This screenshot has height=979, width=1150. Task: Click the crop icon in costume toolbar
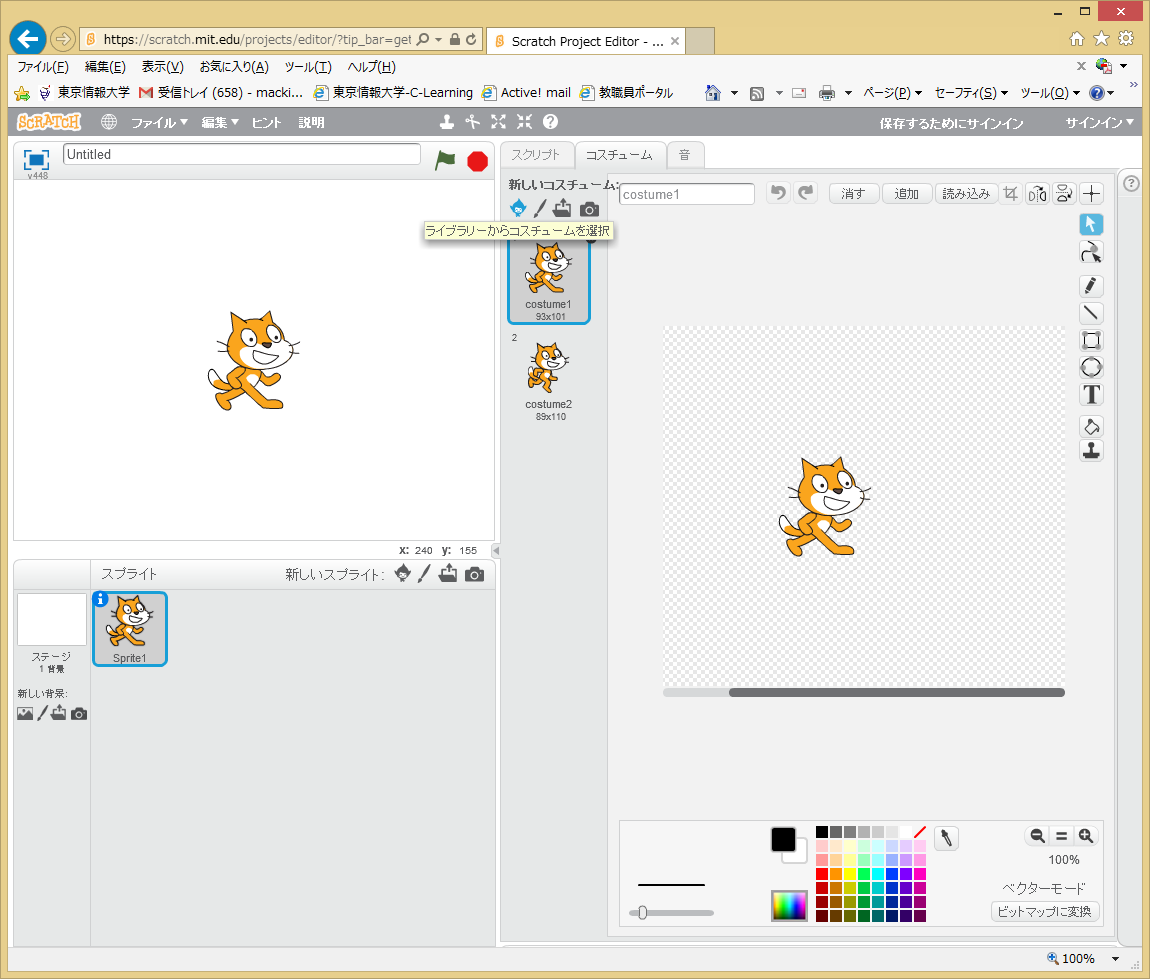(x=1011, y=194)
